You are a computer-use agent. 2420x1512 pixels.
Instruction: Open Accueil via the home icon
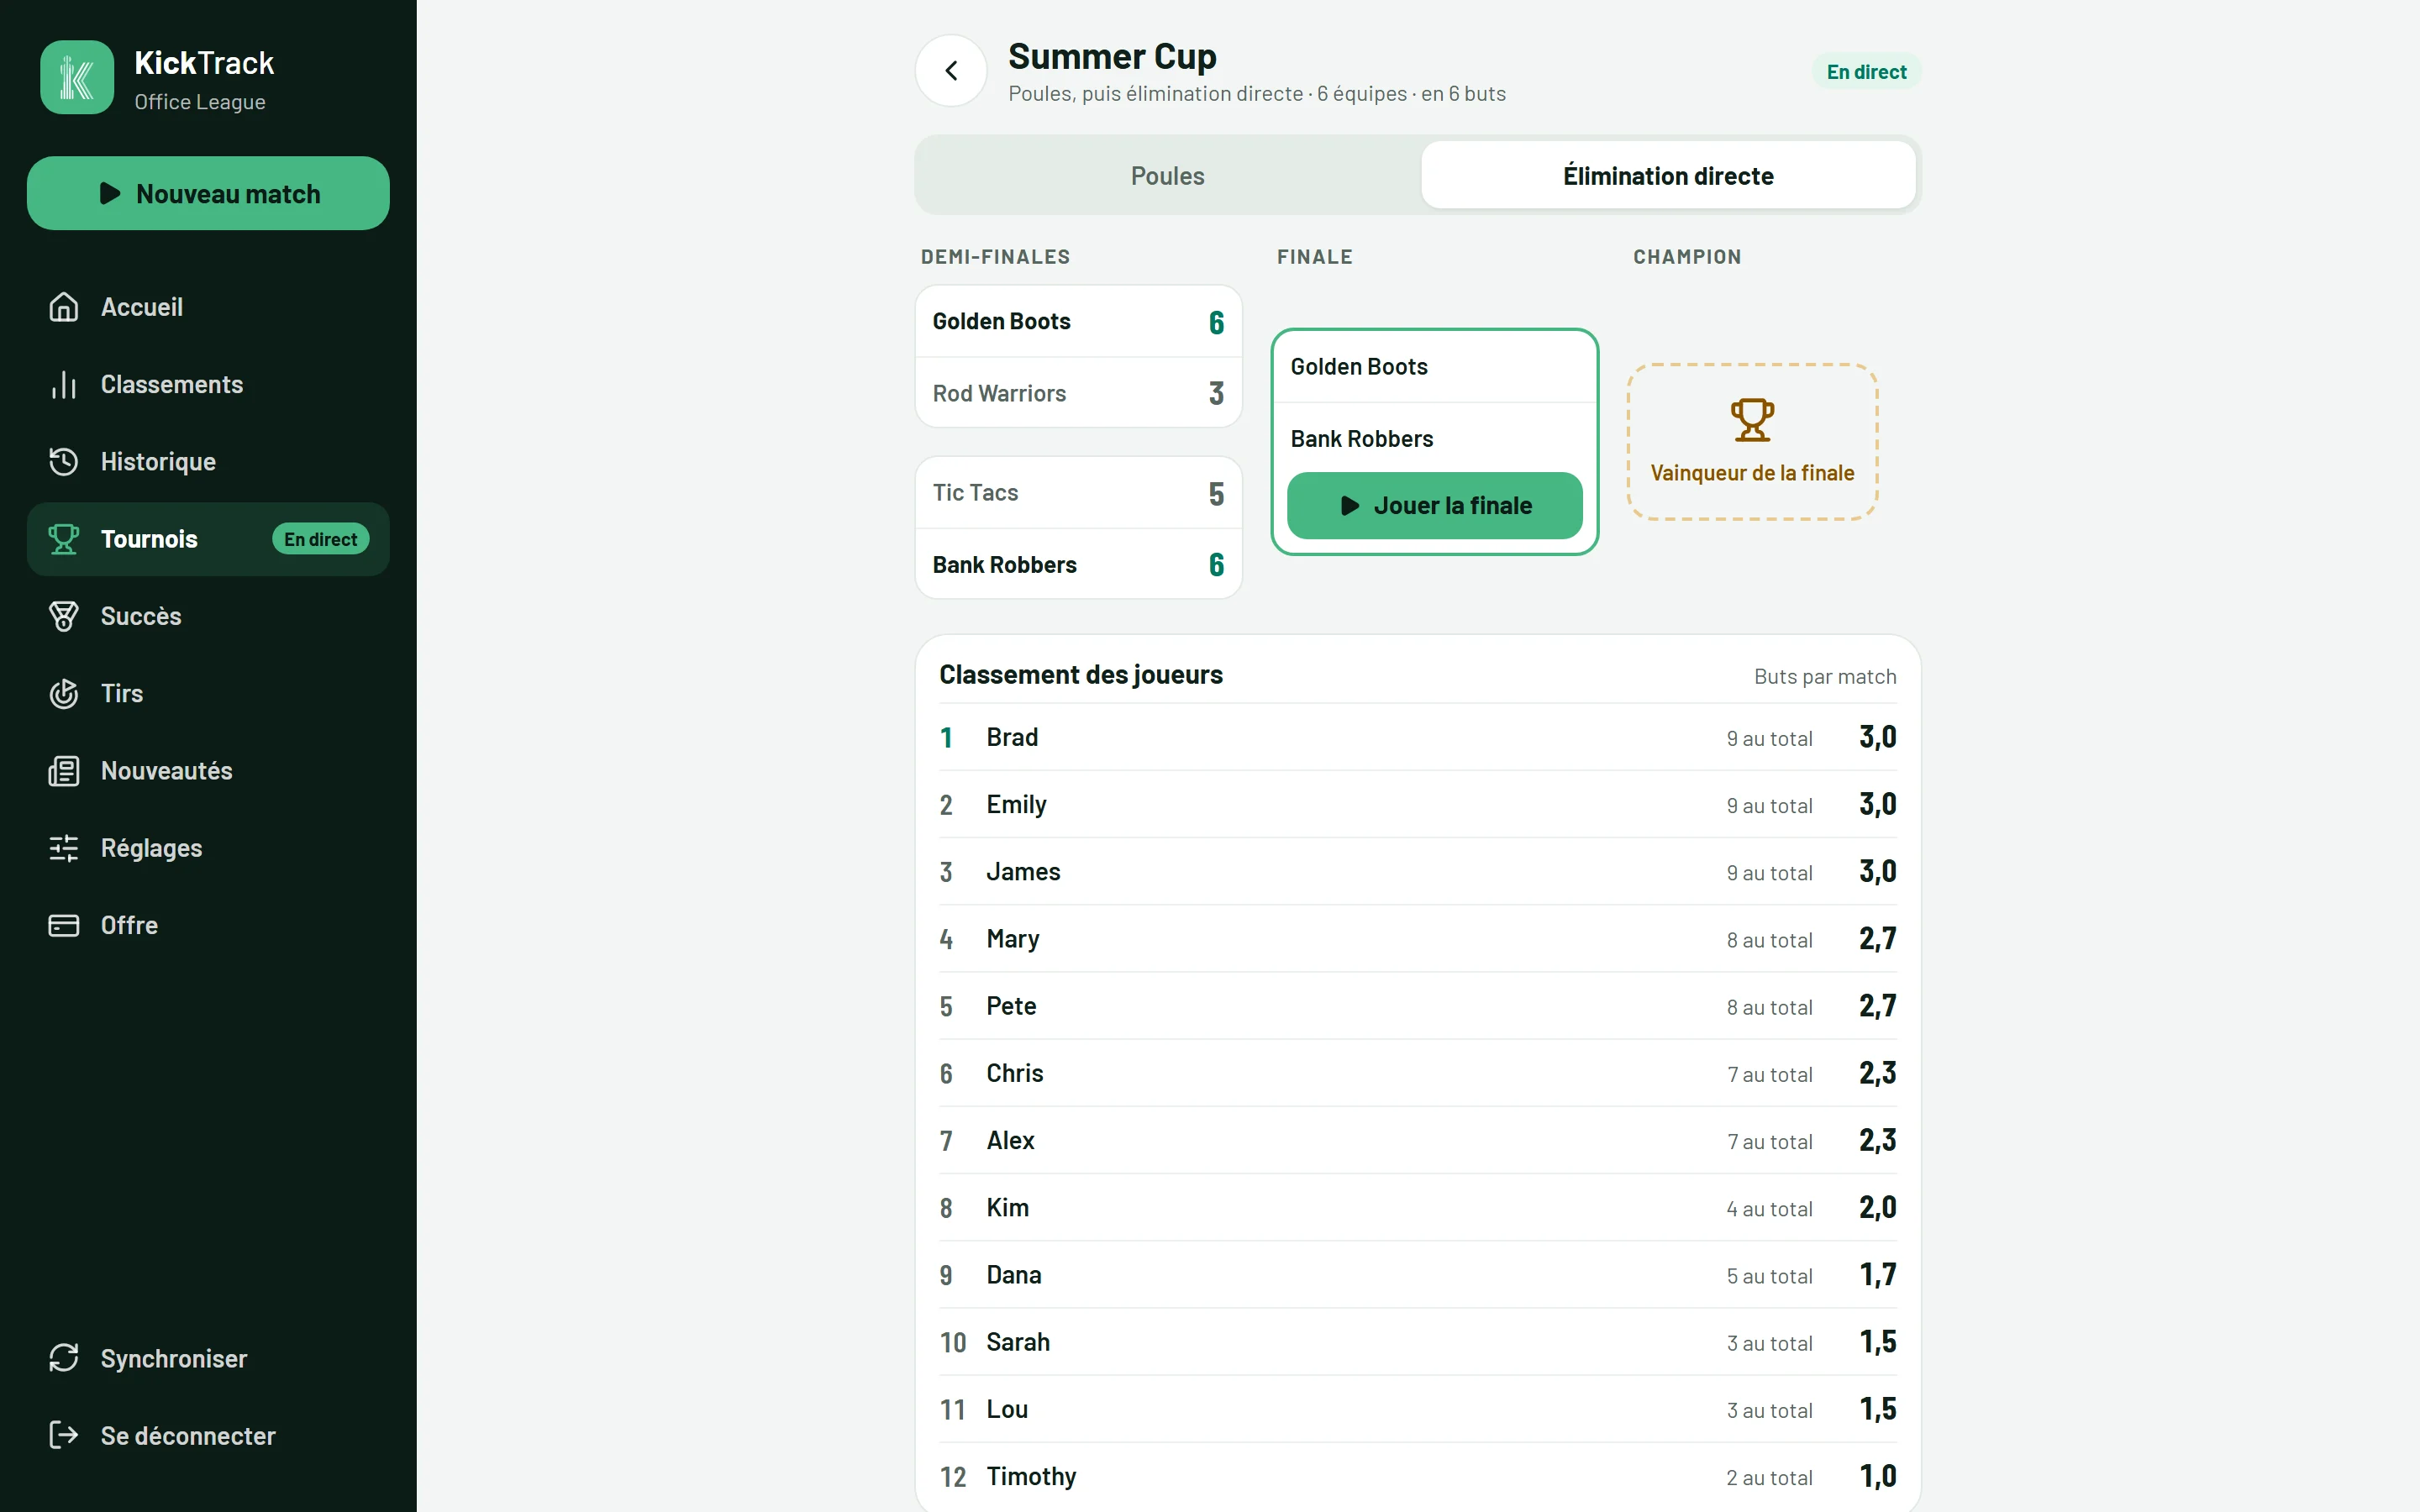[64, 307]
